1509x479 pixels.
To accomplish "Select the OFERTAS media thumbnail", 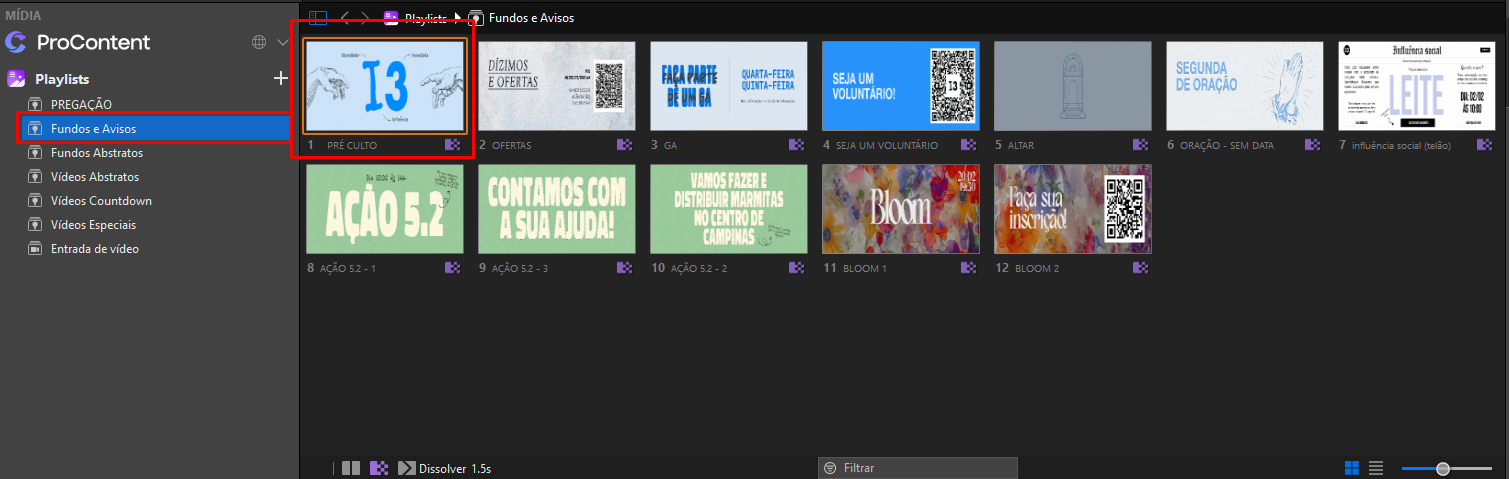I will [x=557, y=86].
